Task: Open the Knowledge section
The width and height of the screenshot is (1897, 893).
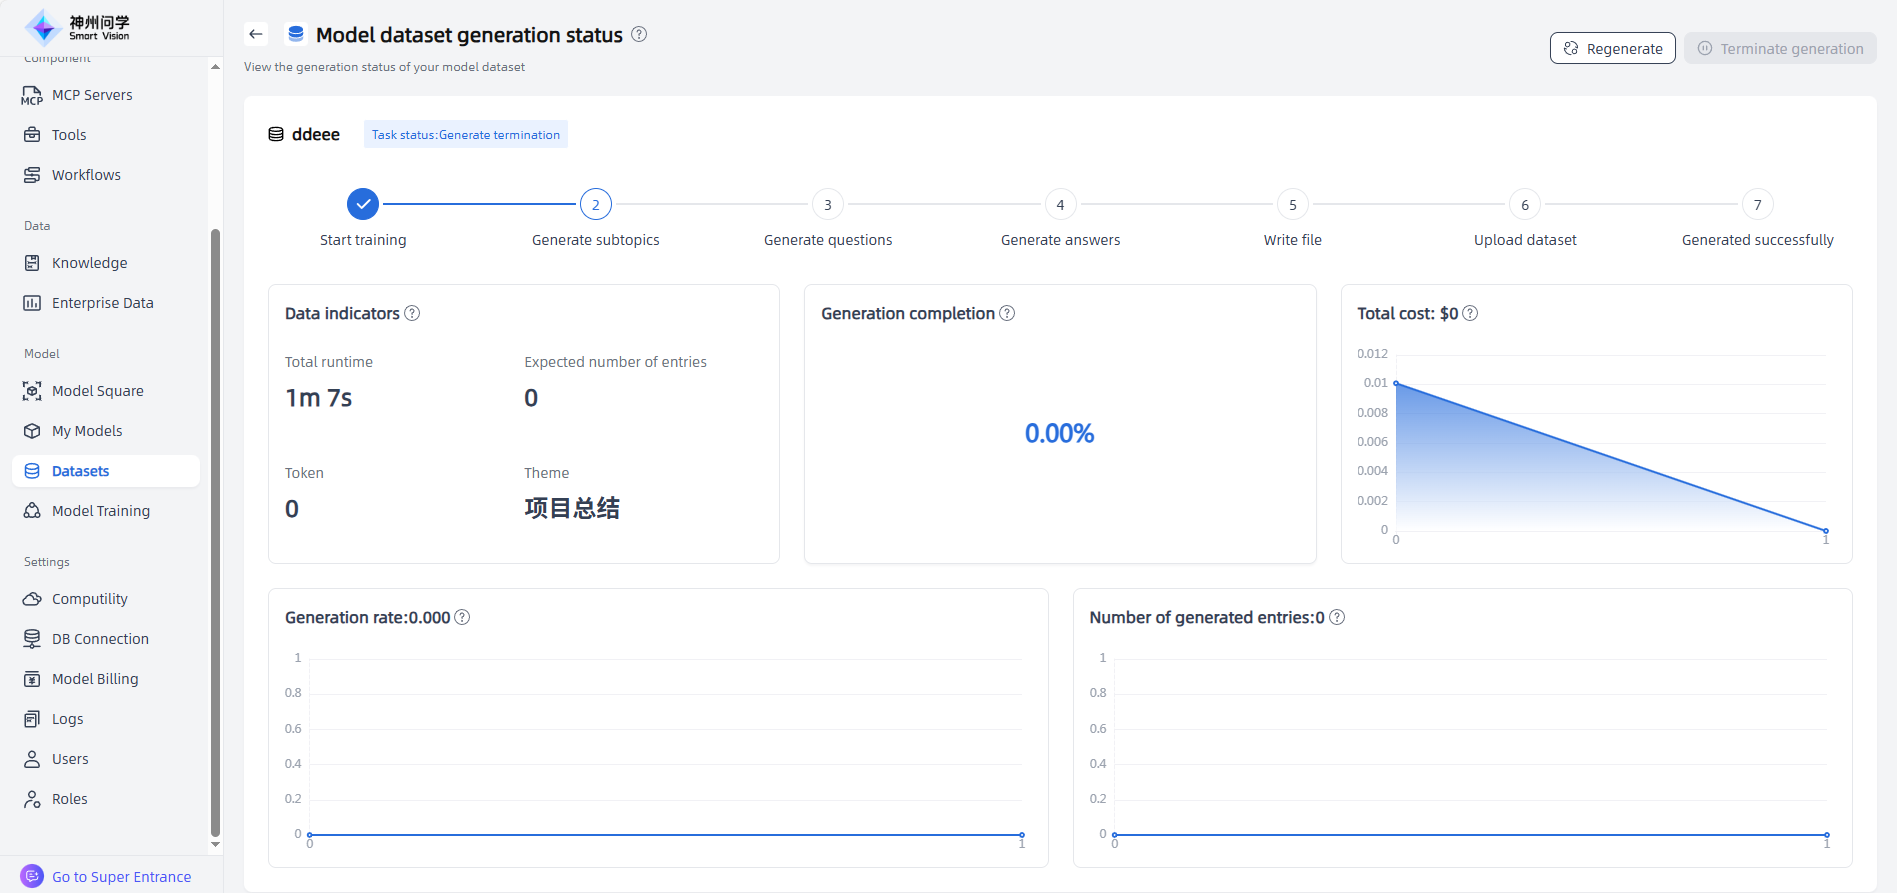Action: (89, 263)
